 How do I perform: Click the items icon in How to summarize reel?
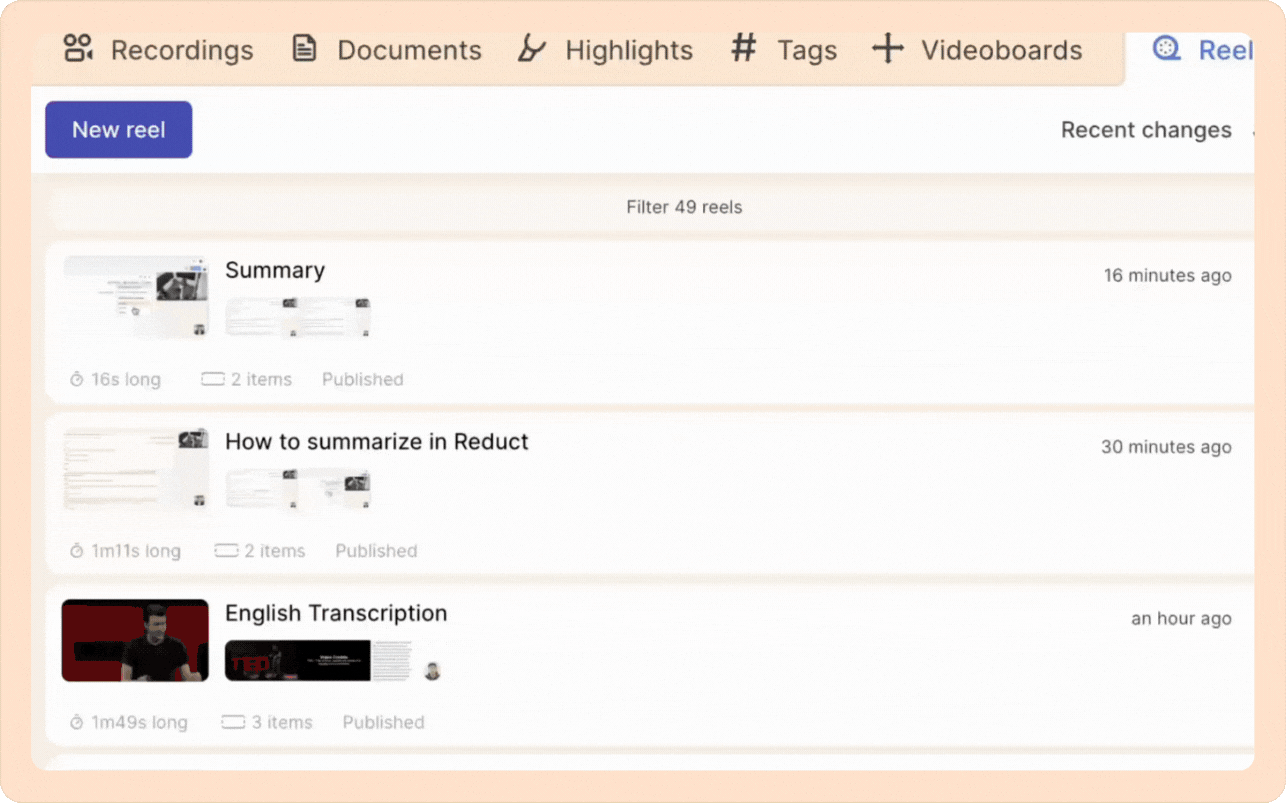(x=226, y=551)
